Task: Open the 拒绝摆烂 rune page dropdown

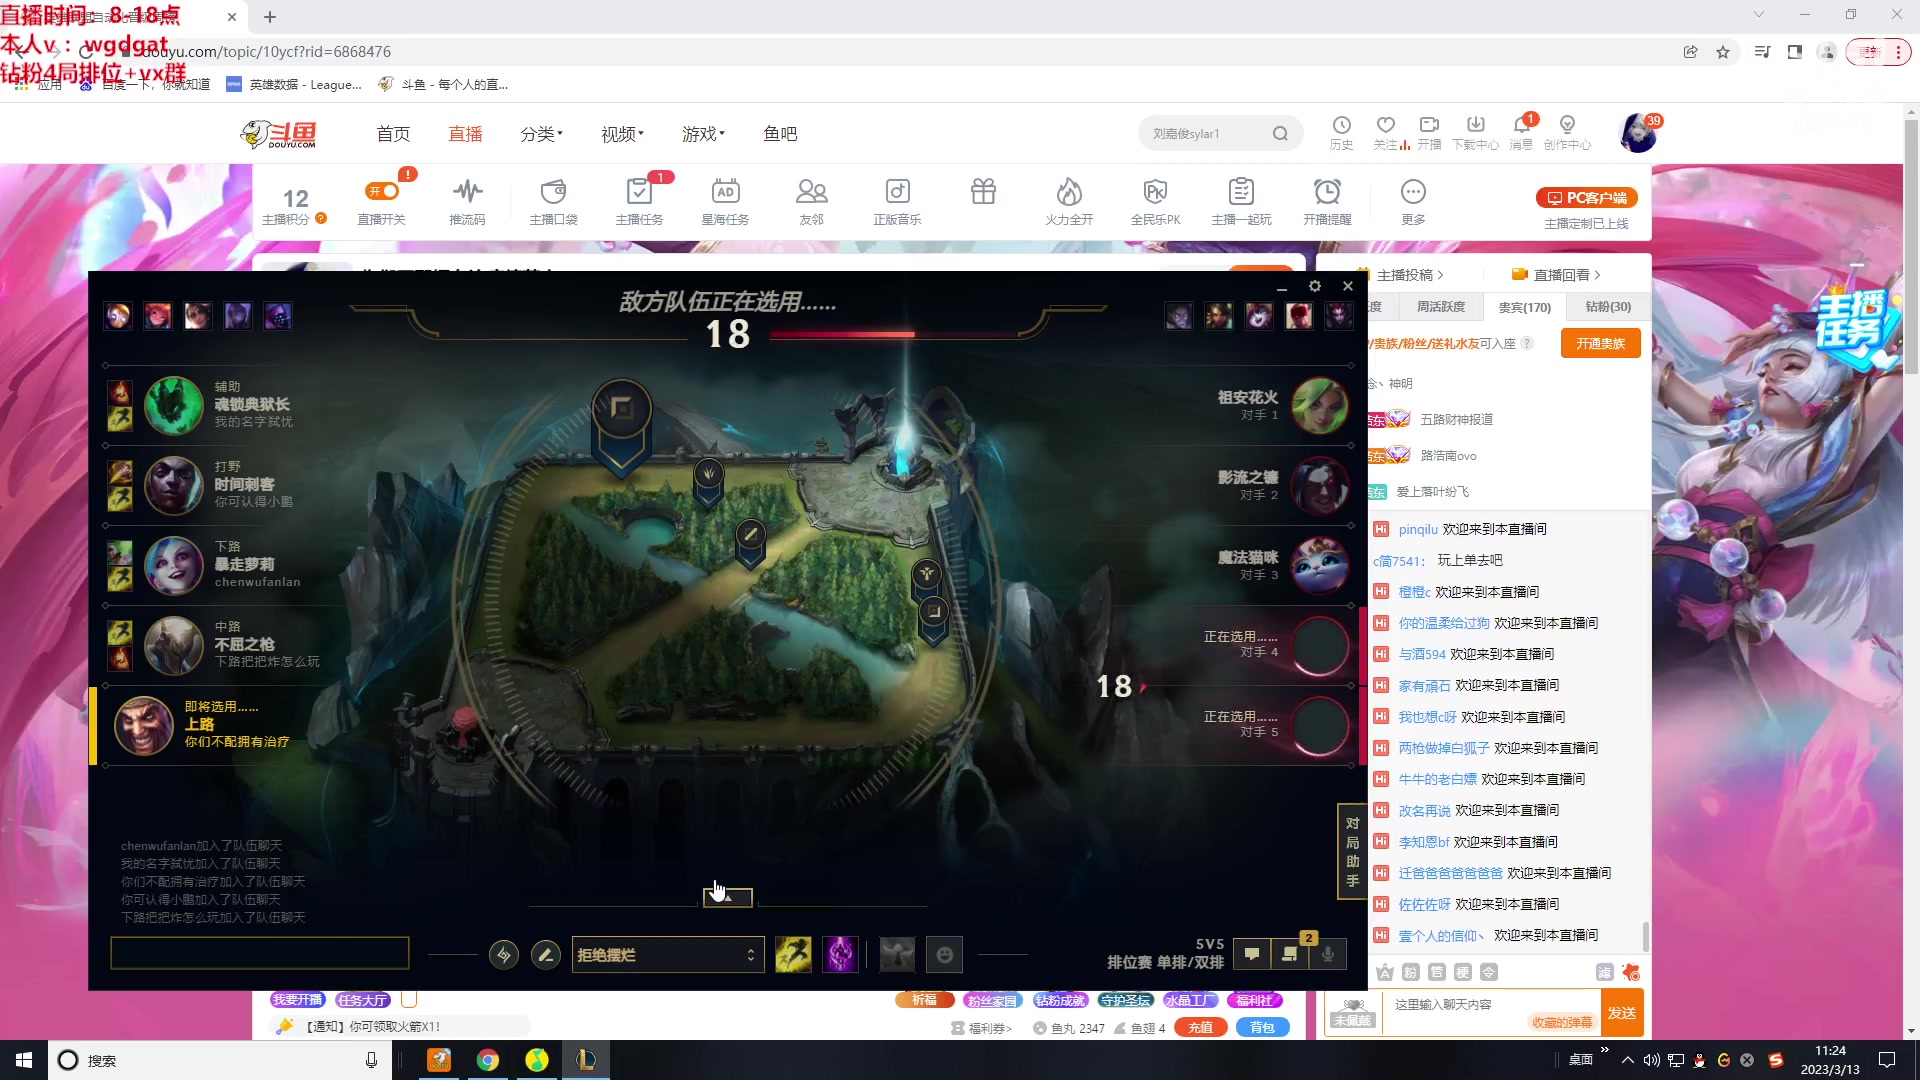Action: pyautogui.click(x=667, y=955)
